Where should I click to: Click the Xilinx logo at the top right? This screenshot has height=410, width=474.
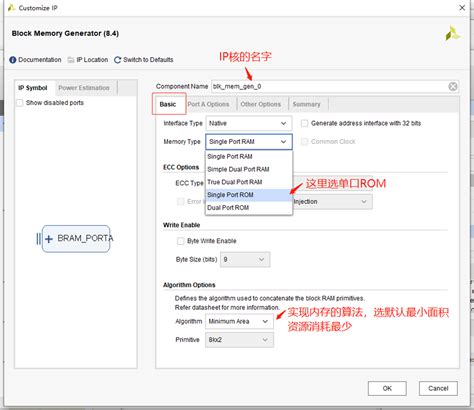pos(452,33)
